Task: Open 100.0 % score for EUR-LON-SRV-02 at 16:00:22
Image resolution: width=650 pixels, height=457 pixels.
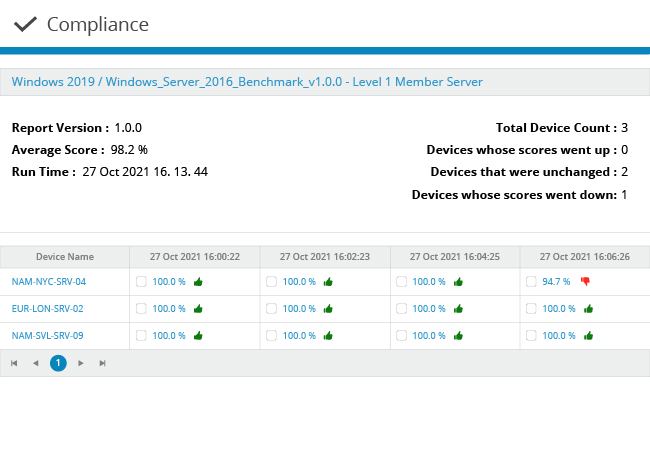Action: [x=169, y=309]
